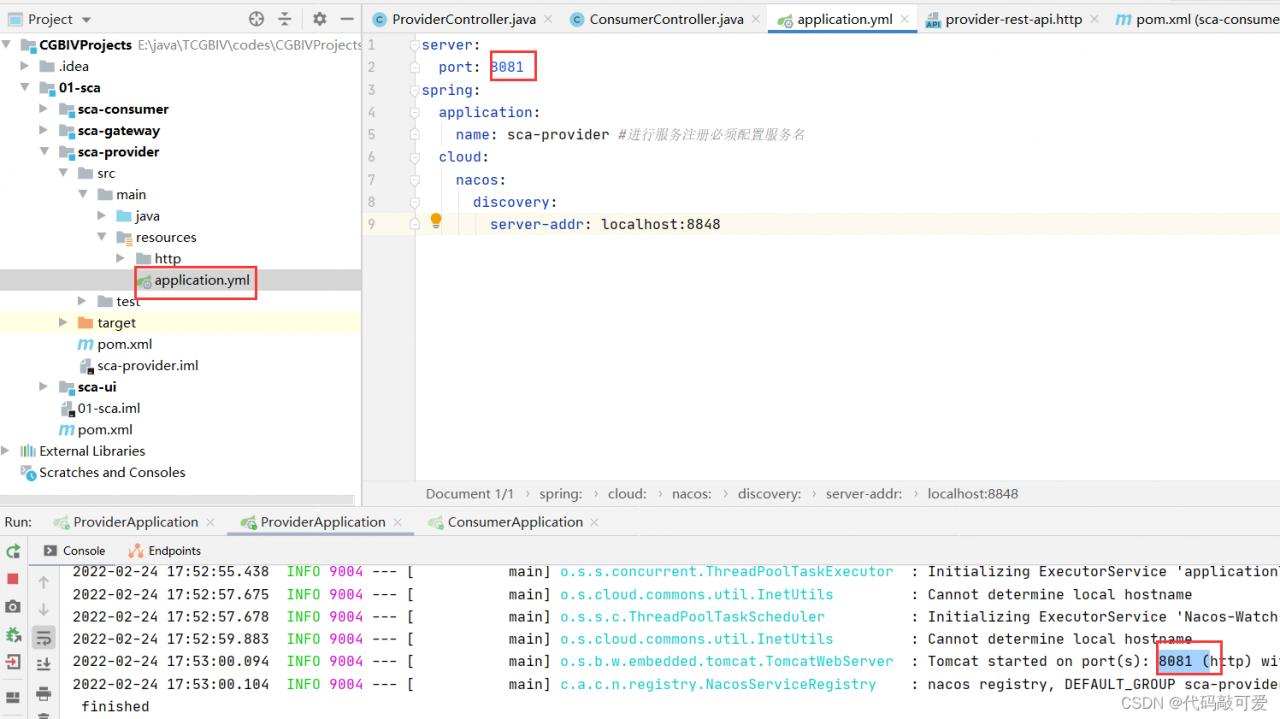Click line number 5 in the gutter
Image resolution: width=1280 pixels, height=719 pixels.
[x=372, y=135]
